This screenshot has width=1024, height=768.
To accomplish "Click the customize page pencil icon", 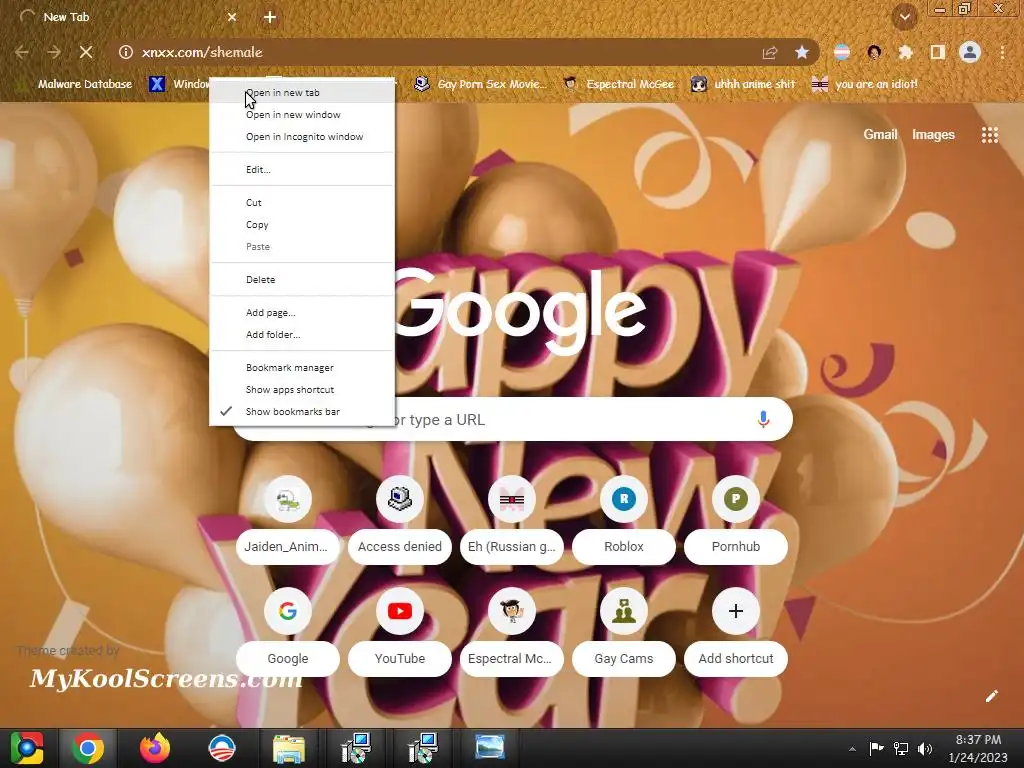I will point(991,696).
